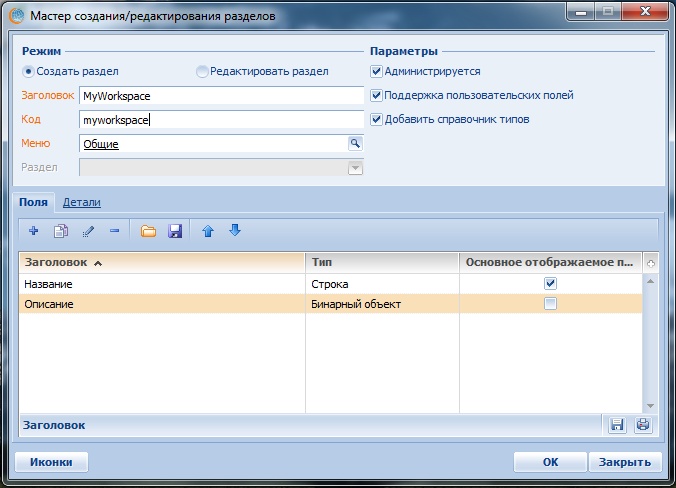Screen dimensions: 676x488
Task: Open the Раздел dropdown arrow
Action: tap(355, 168)
